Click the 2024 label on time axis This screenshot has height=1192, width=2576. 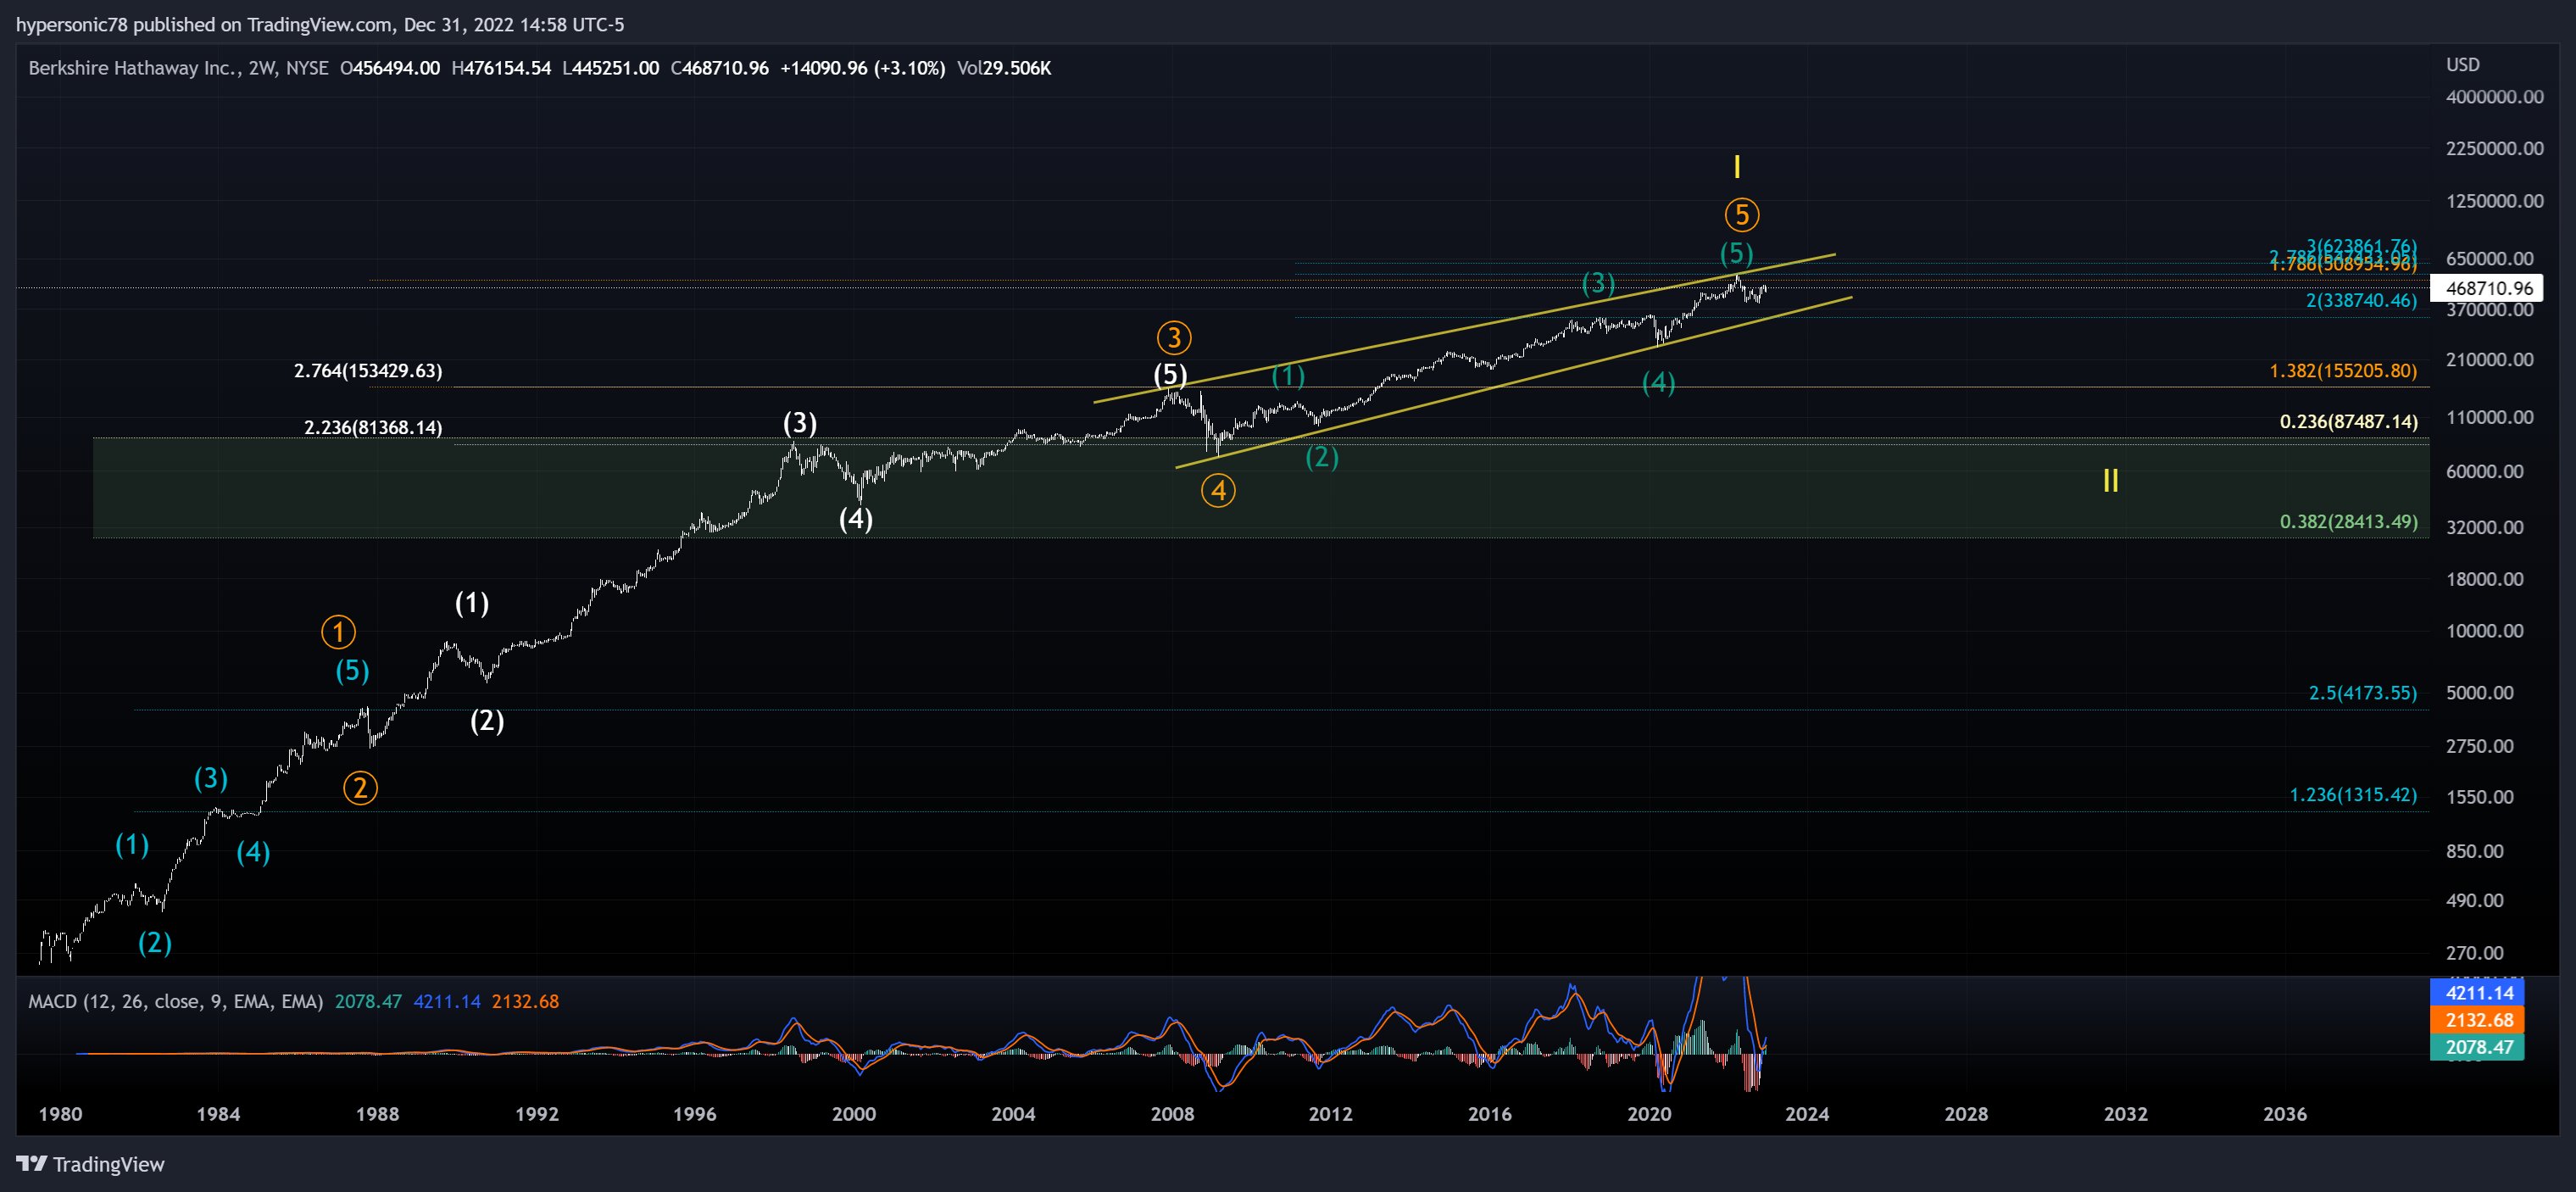click(1807, 1114)
